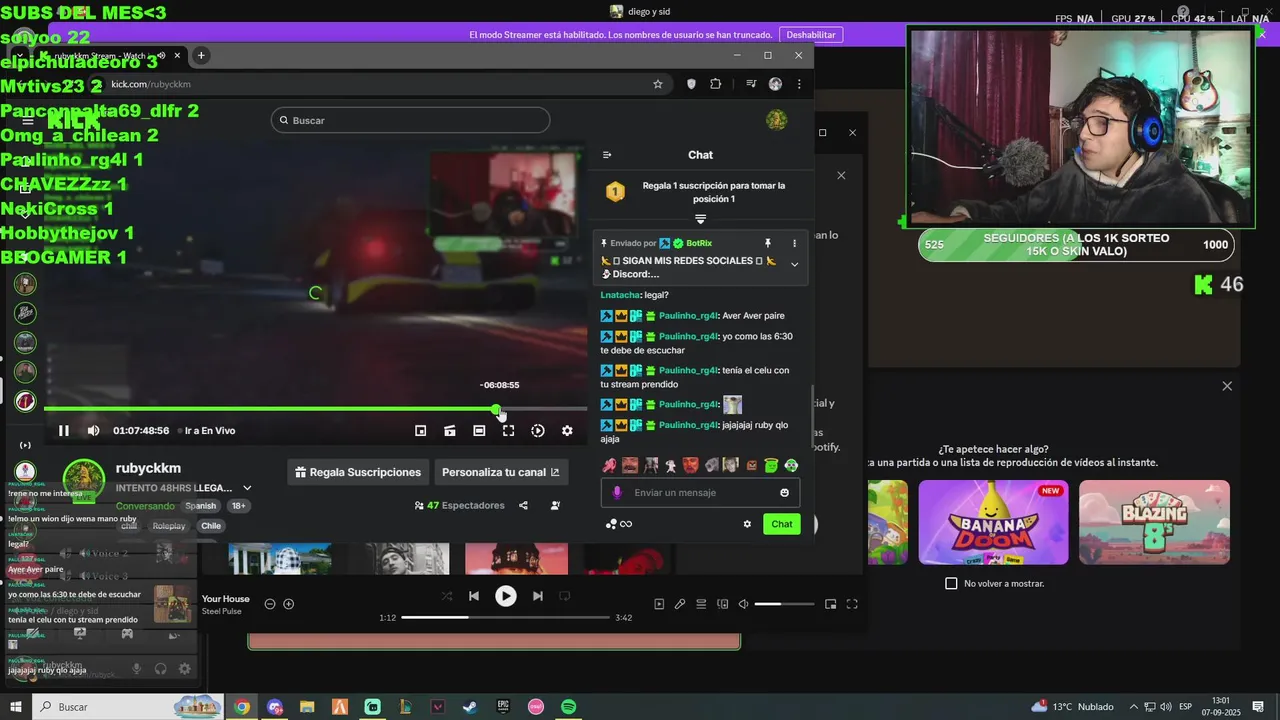The width and height of the screenshot is (1280, 720).
Task: Open Chrome three-dot menu
Action: (x=799, y=84)
